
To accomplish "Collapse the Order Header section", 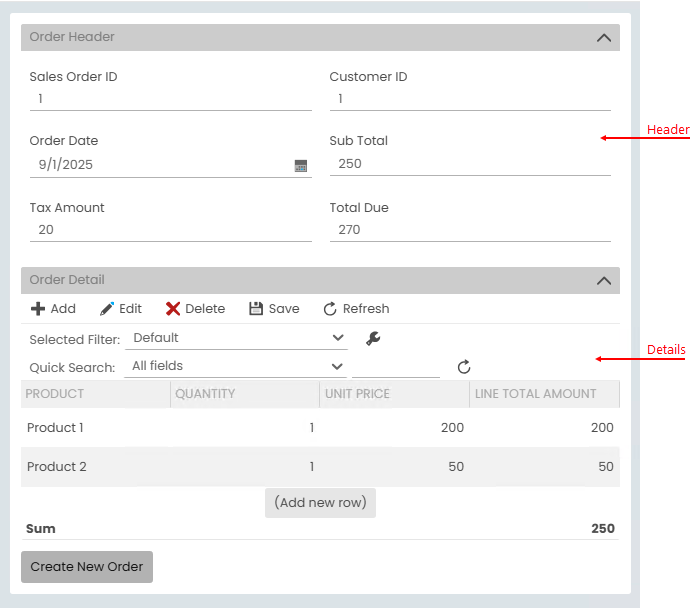I will coord(603,38).
